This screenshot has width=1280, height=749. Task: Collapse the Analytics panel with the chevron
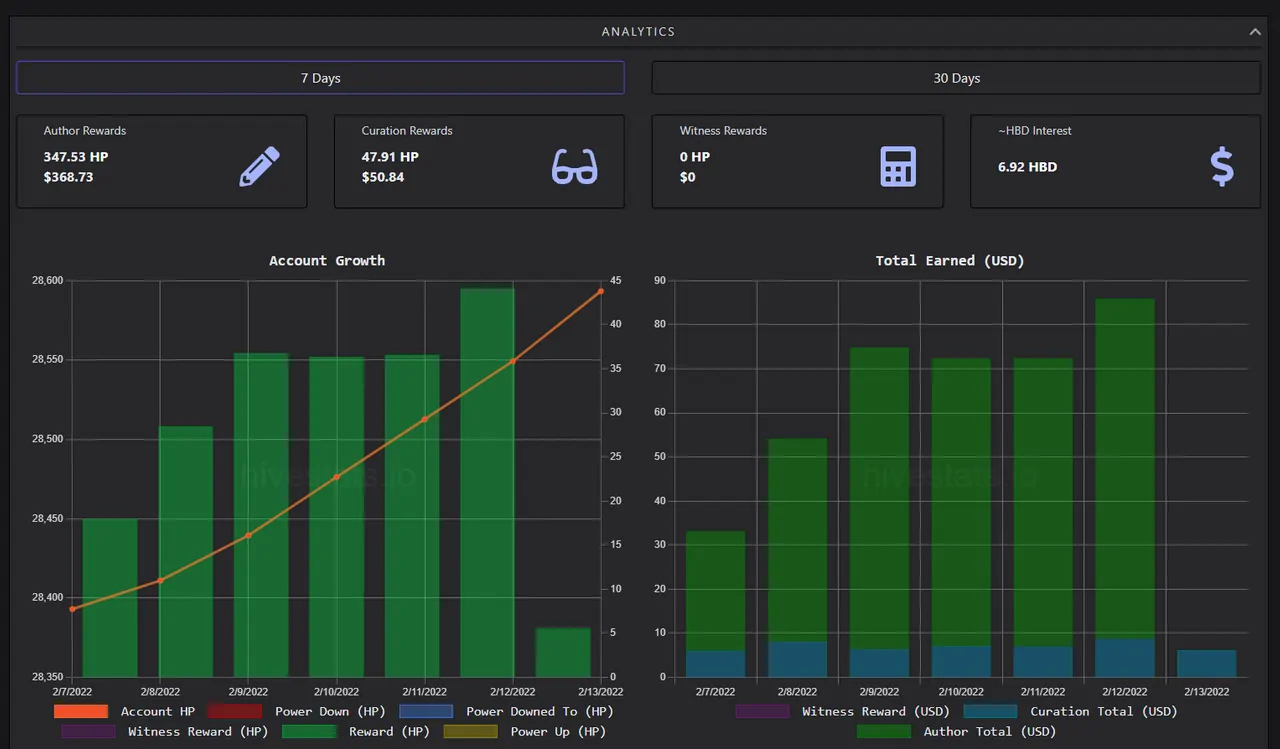point(1255,32)
